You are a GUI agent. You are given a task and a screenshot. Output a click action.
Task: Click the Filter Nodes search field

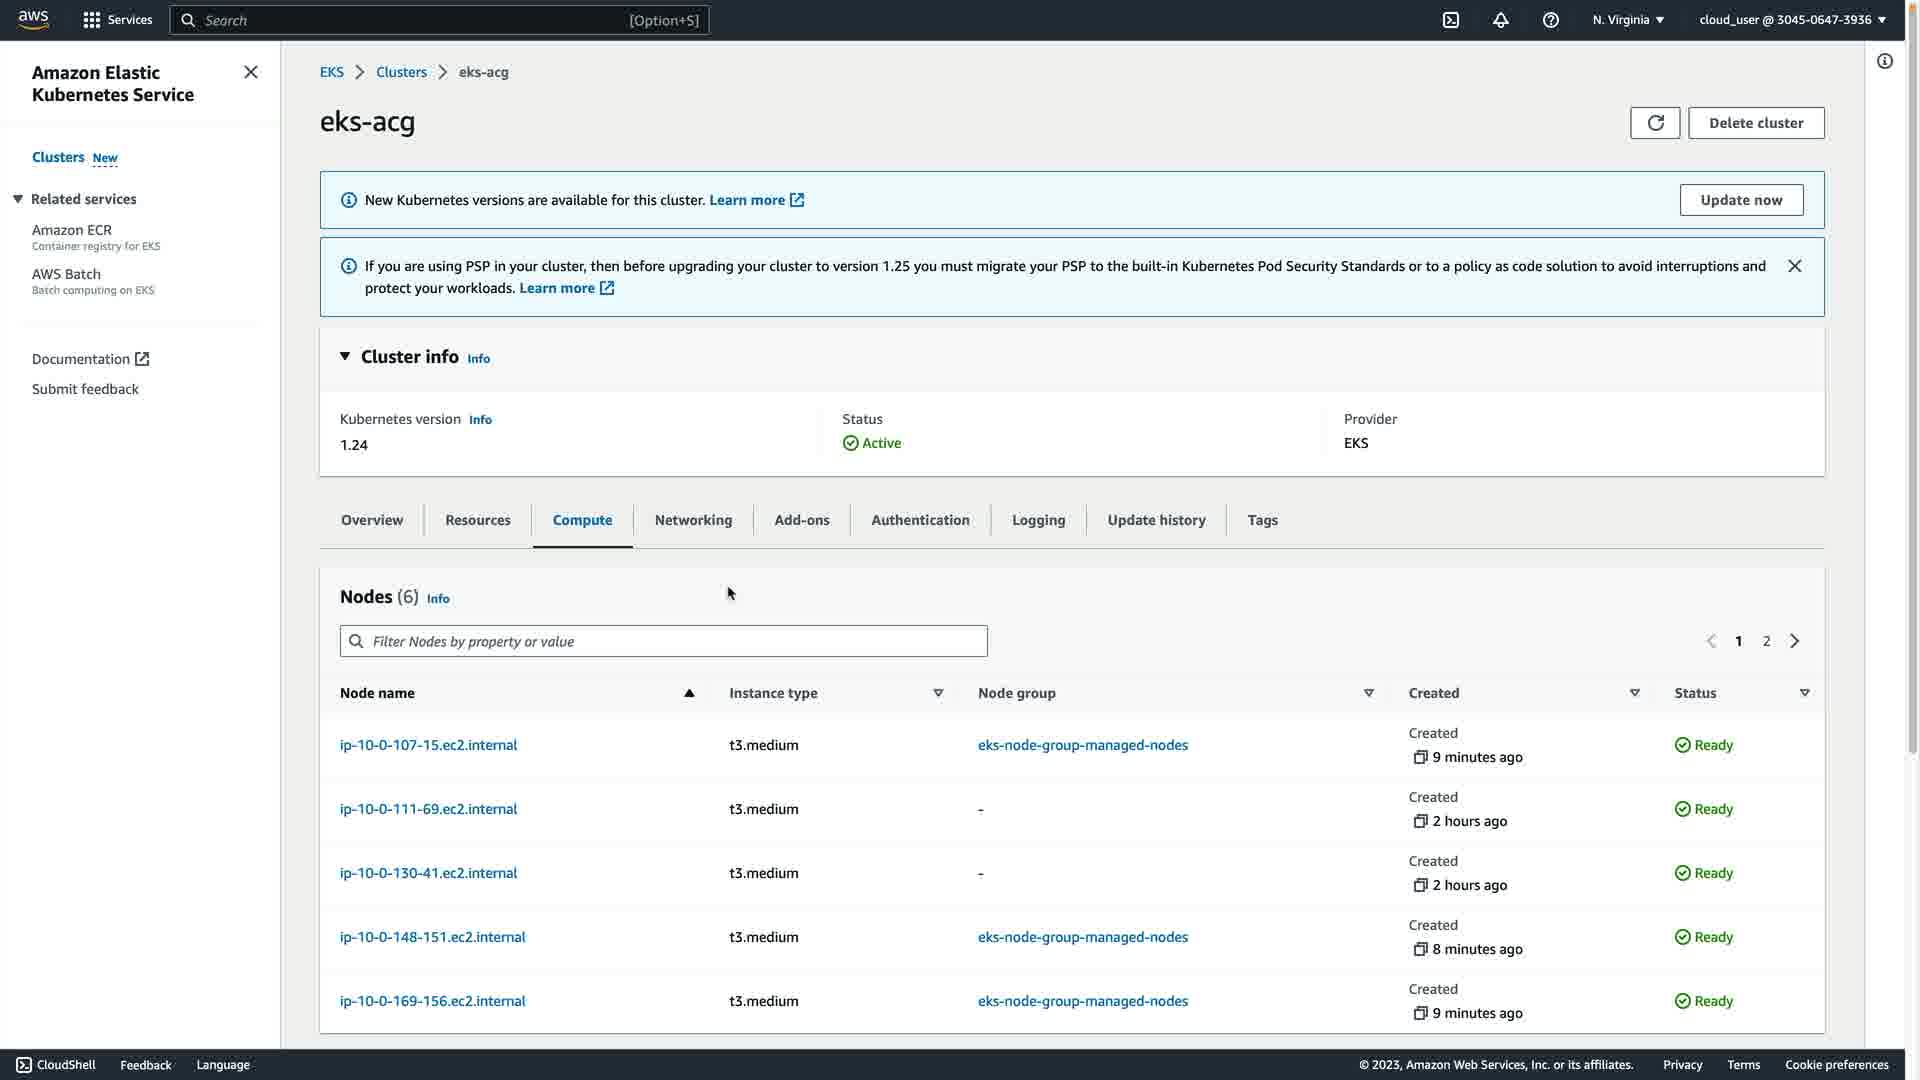[663, 641]
